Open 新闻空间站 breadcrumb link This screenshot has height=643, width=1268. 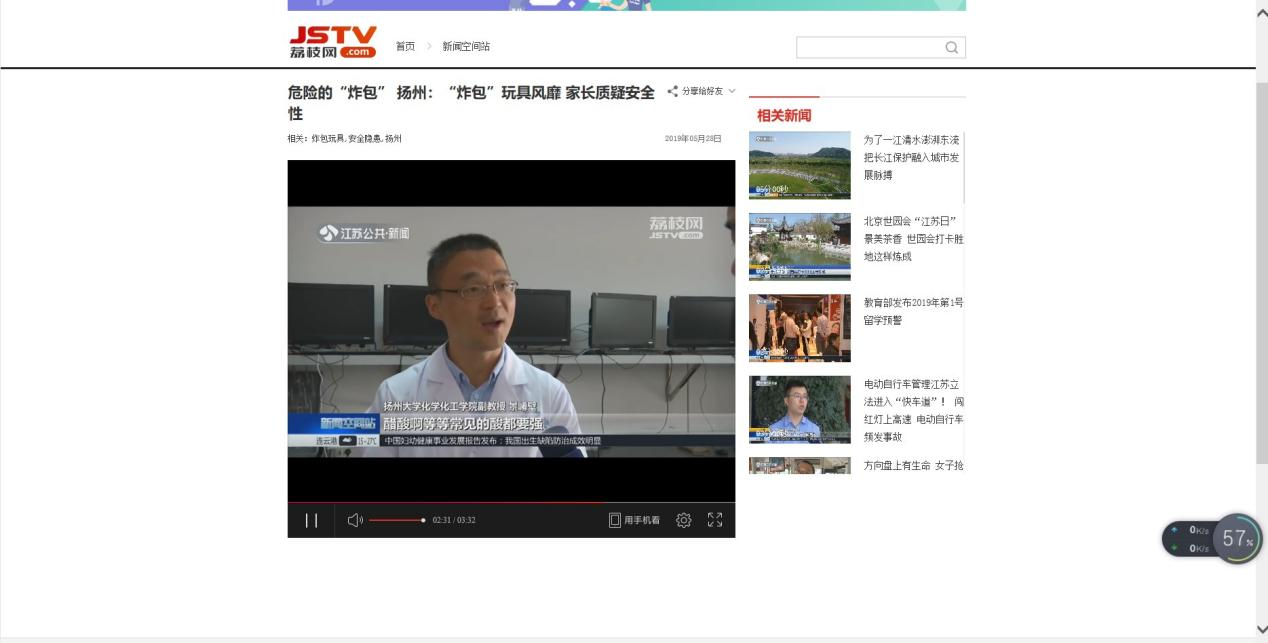(466, 47)
